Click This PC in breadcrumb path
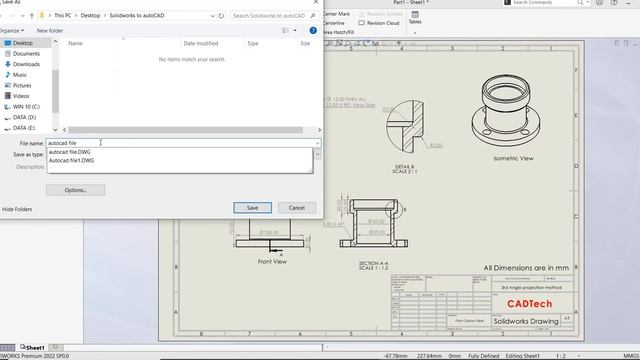Image resolution: width=640 pixels, height=360 pixels. (62, 16)
